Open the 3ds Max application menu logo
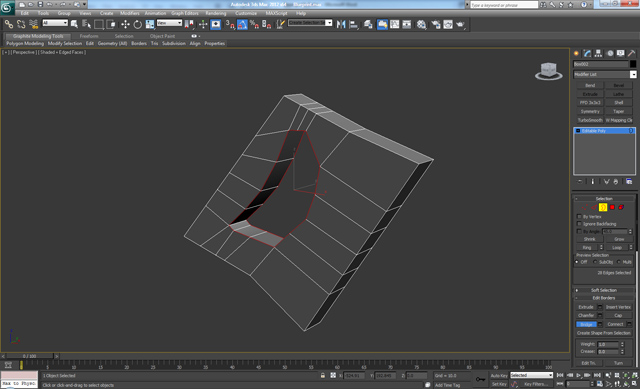 7,7
